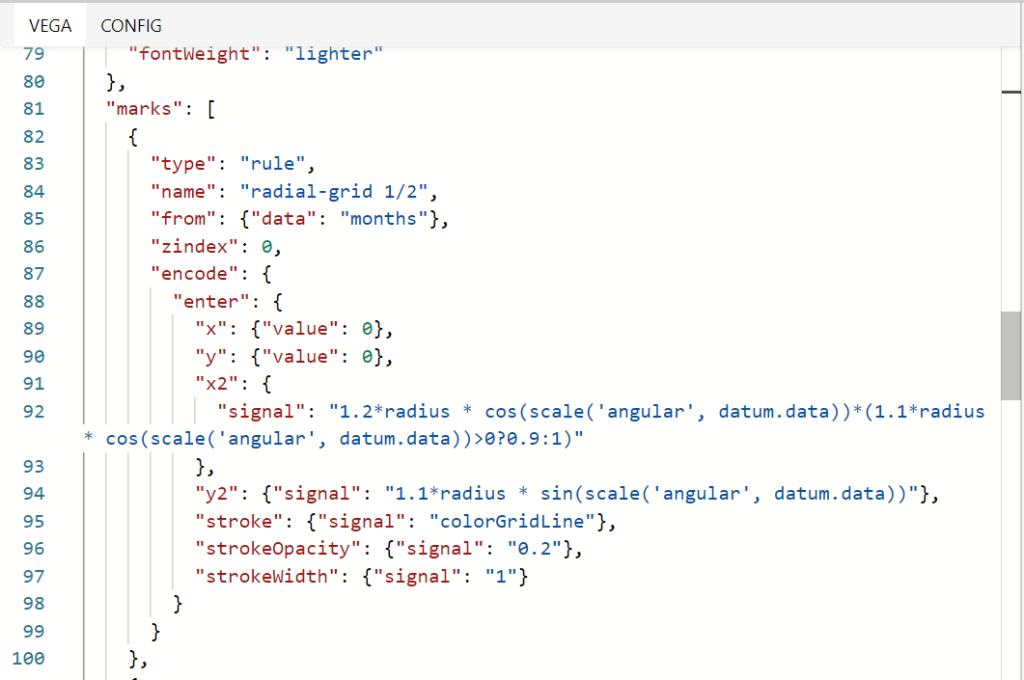Screen dimensions: 1024x680
Task: Place cursor on "strokeWidth" key
Action: coord(259,575)
